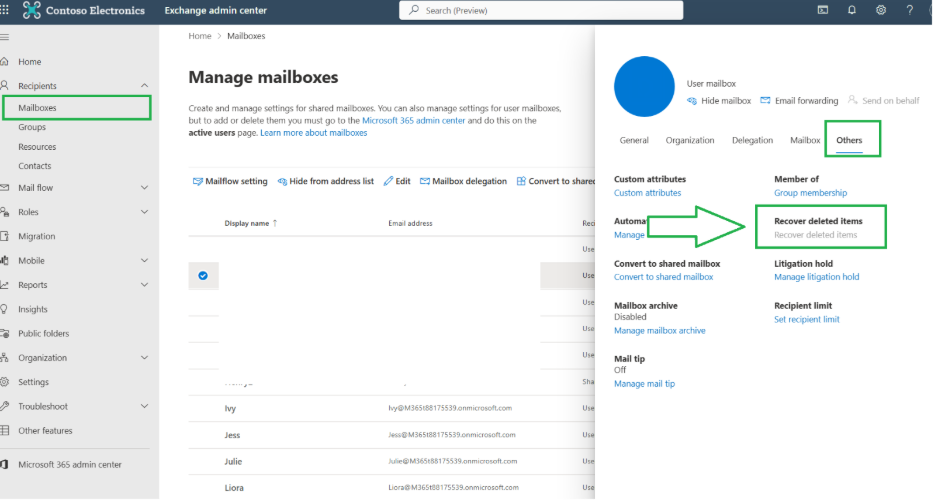Viewport: 936px width, 502px height.
Task: Collapse the Recipients section chevron
Action: tap(144, 85)
